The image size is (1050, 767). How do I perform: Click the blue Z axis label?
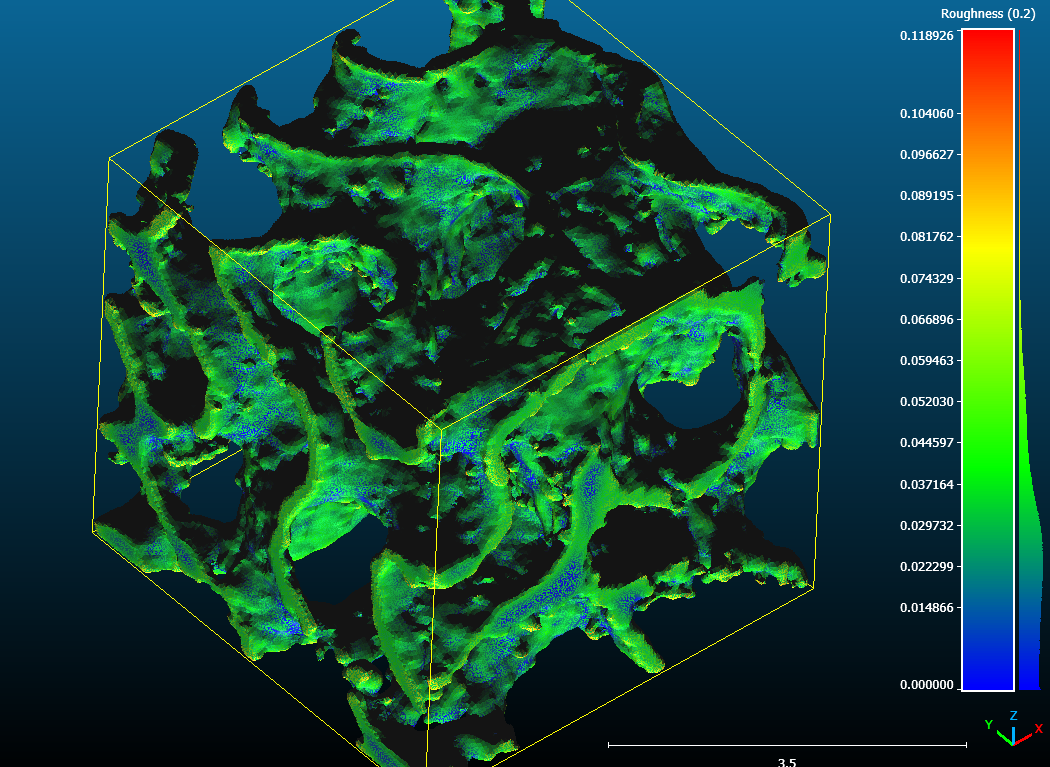coord(1013,716)
